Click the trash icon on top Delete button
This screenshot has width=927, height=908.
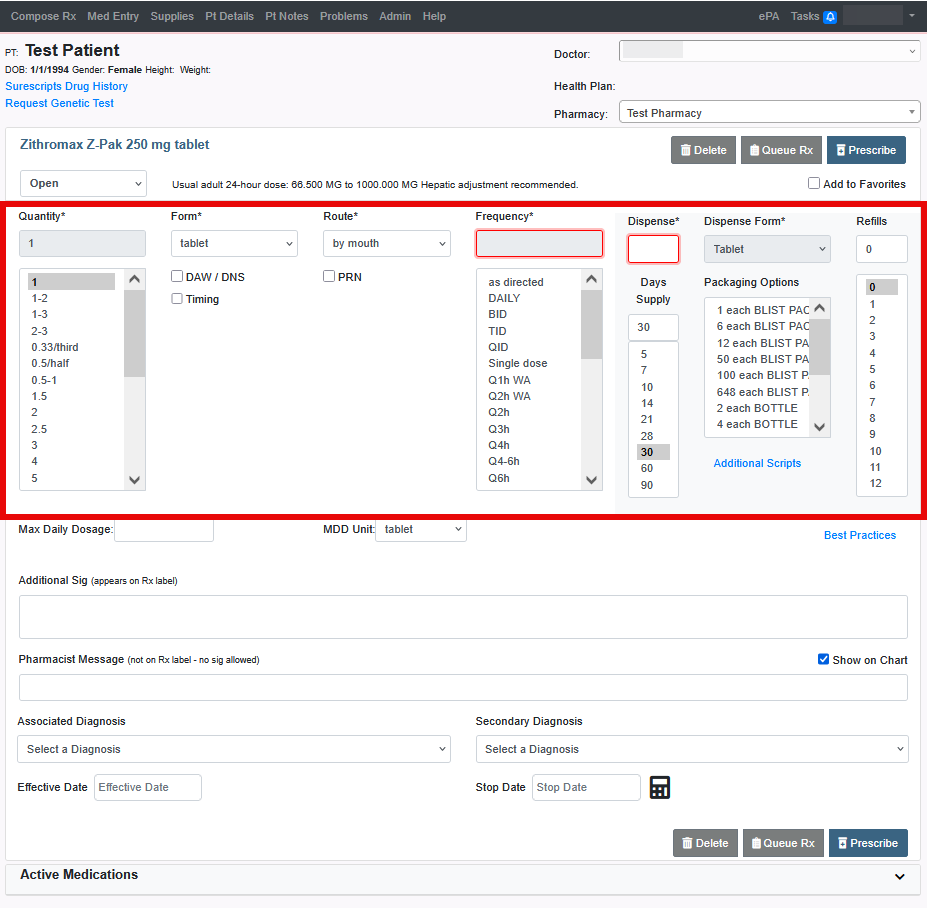click(688, 150)
